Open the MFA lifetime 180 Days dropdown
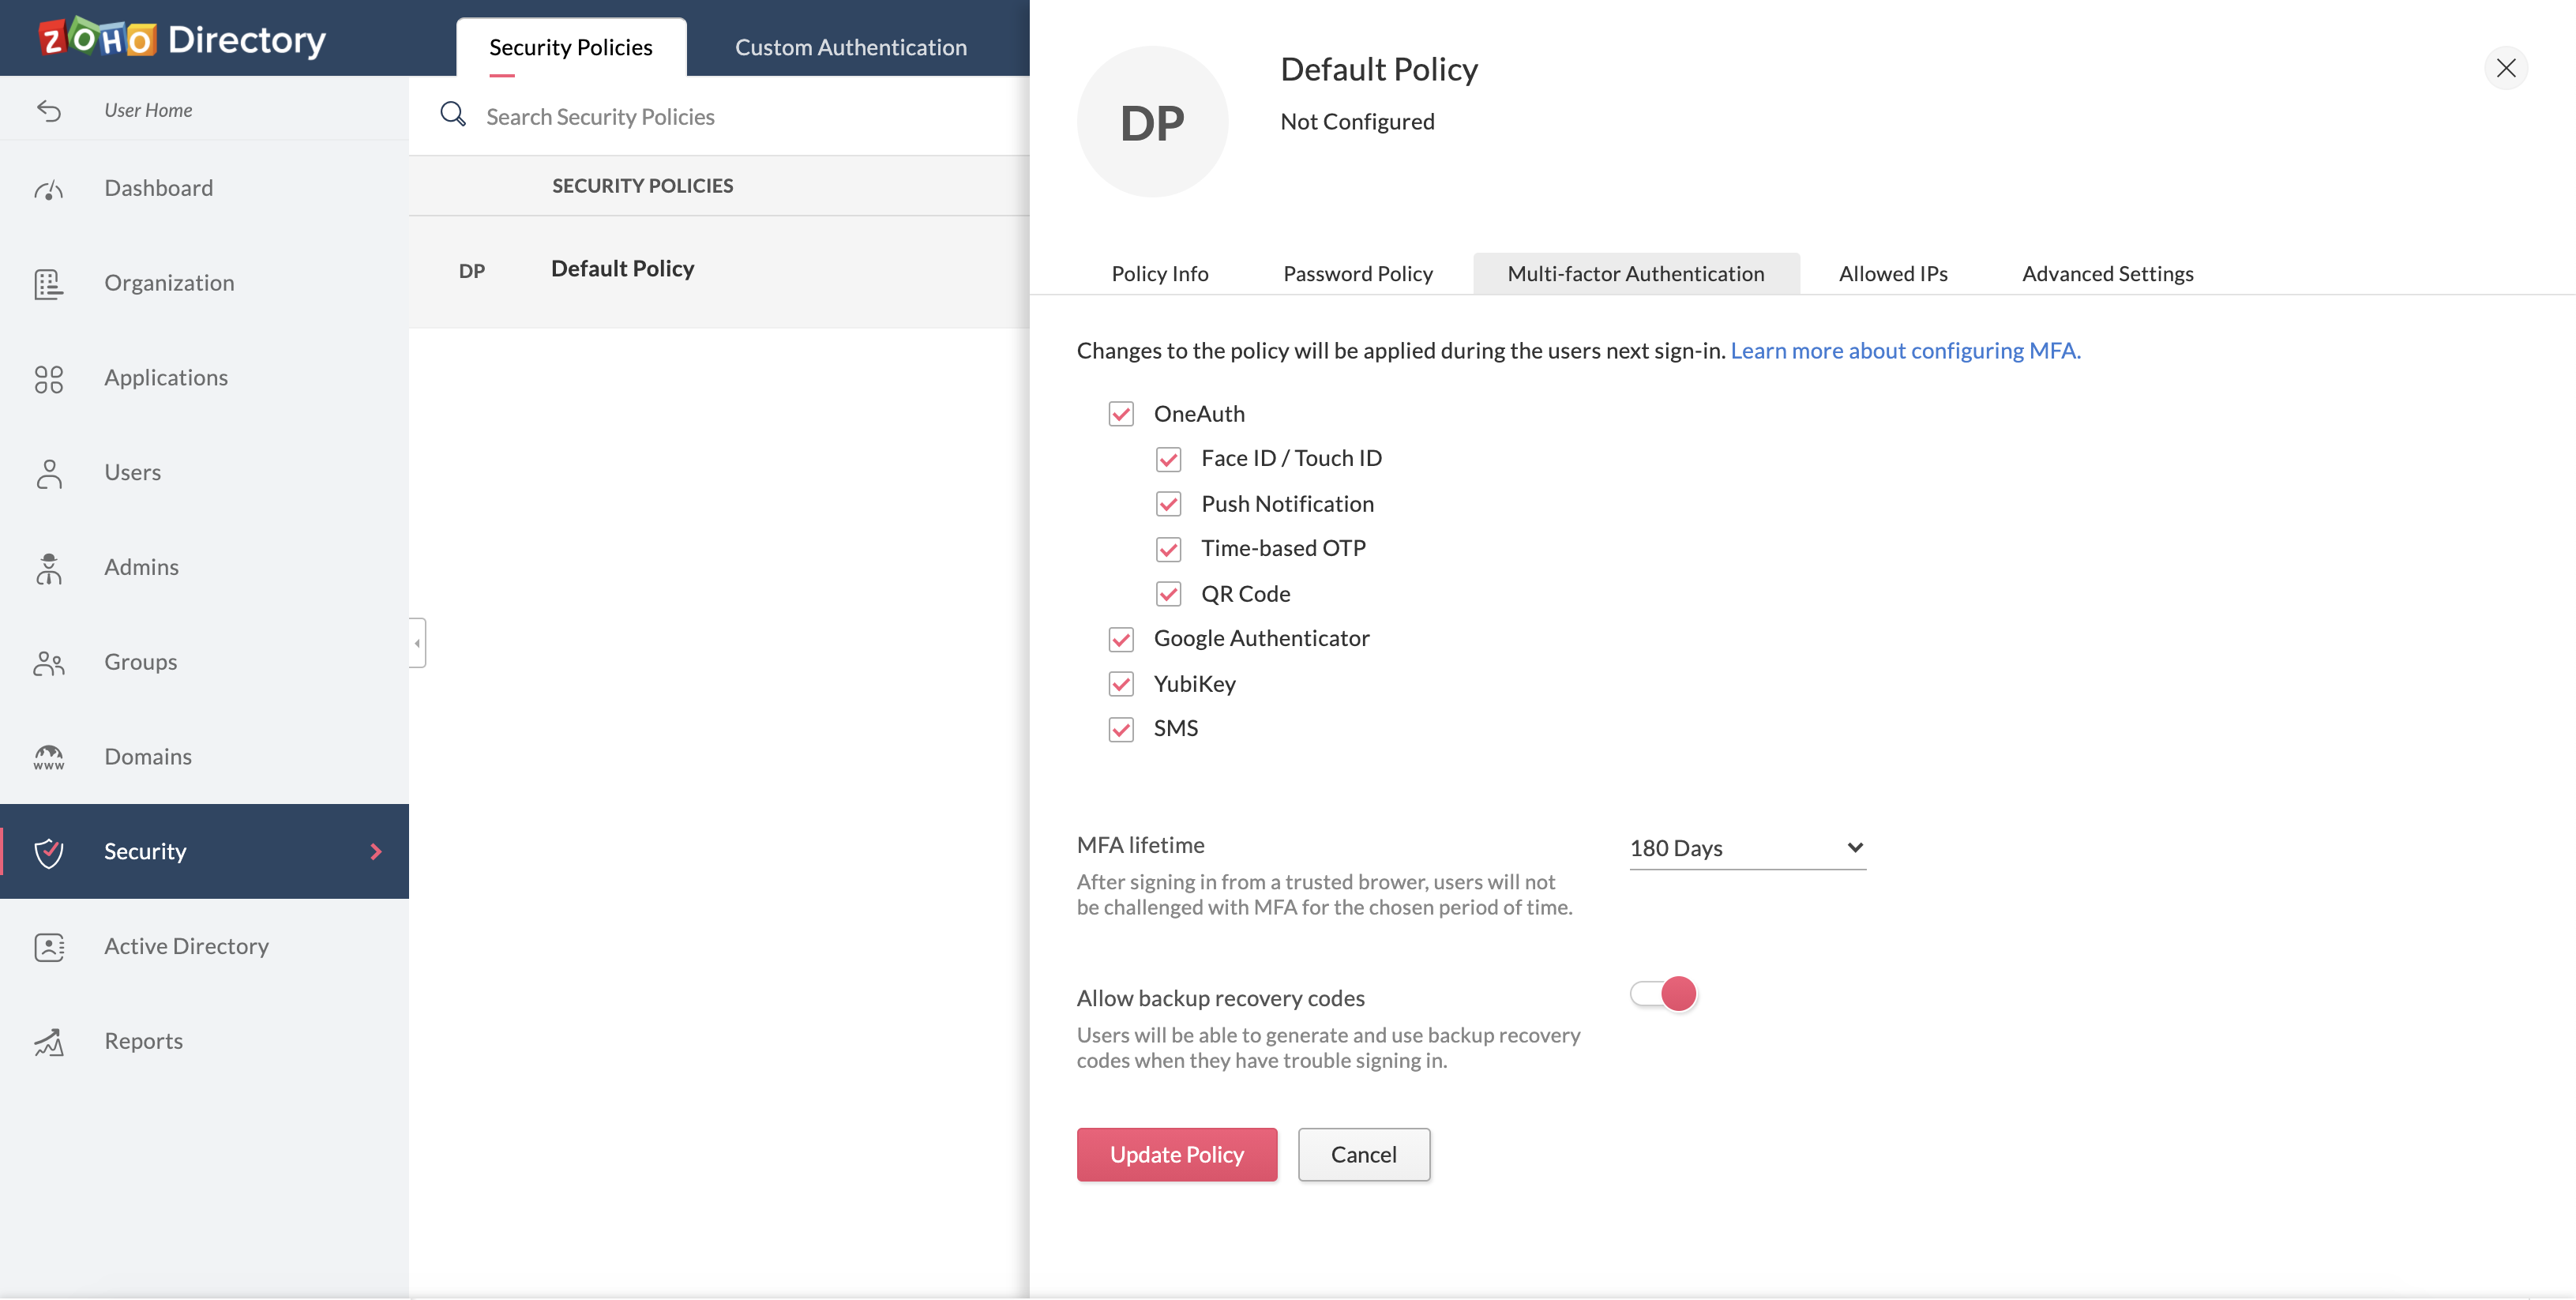The image size is (2576, 1300). tap(1746, 848)
